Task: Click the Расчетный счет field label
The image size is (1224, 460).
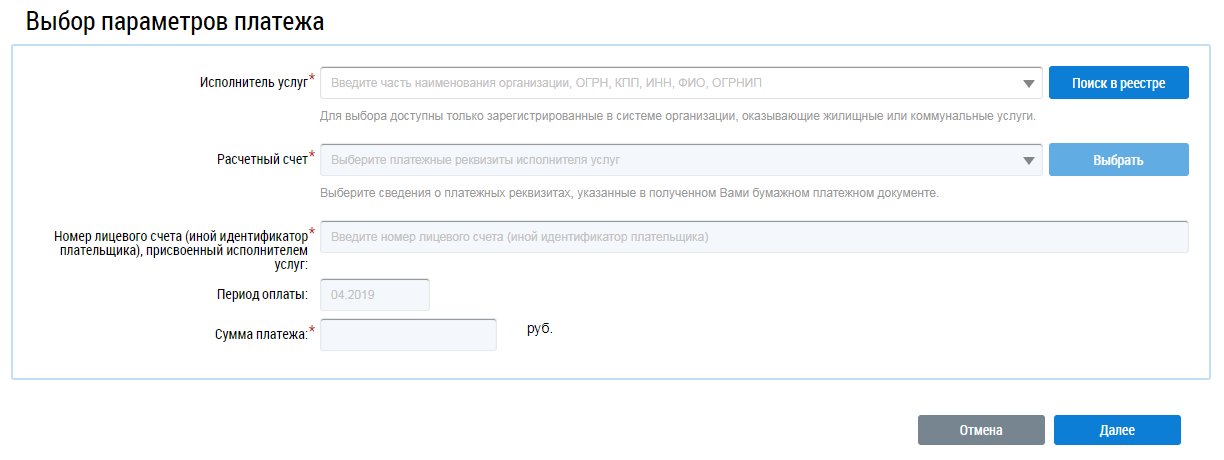Action: click(x=262, y=160)
